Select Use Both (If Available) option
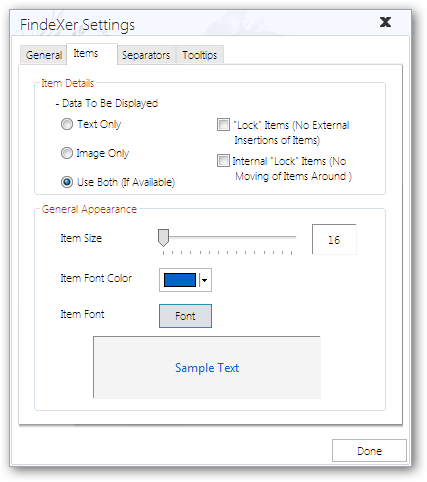The width and height of the screenshot is (427, 482). coord(67,182)
